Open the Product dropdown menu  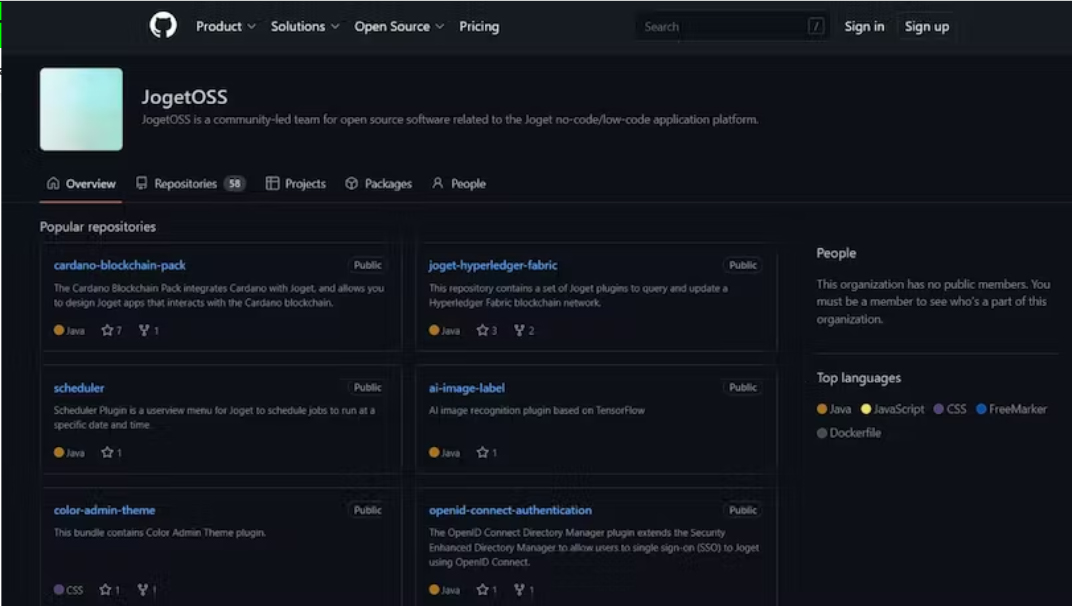point(225,26)
